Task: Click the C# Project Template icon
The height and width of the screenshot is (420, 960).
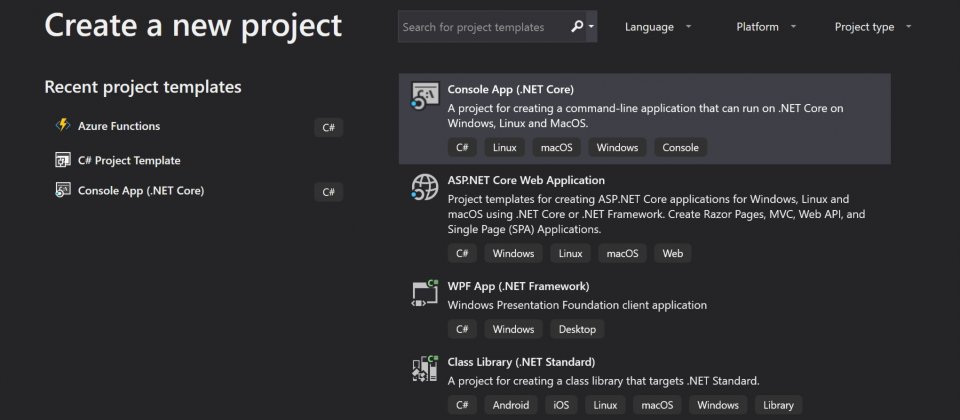Action: coord(62,160)
